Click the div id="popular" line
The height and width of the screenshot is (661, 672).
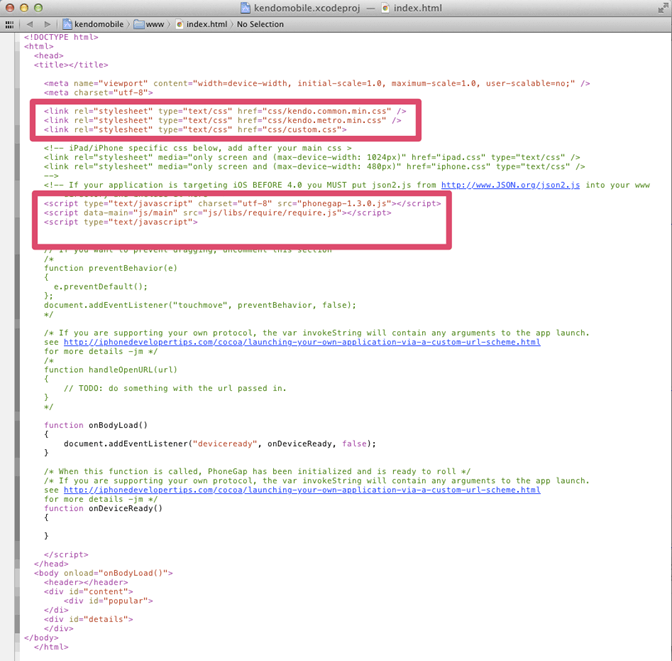[108, 601]
